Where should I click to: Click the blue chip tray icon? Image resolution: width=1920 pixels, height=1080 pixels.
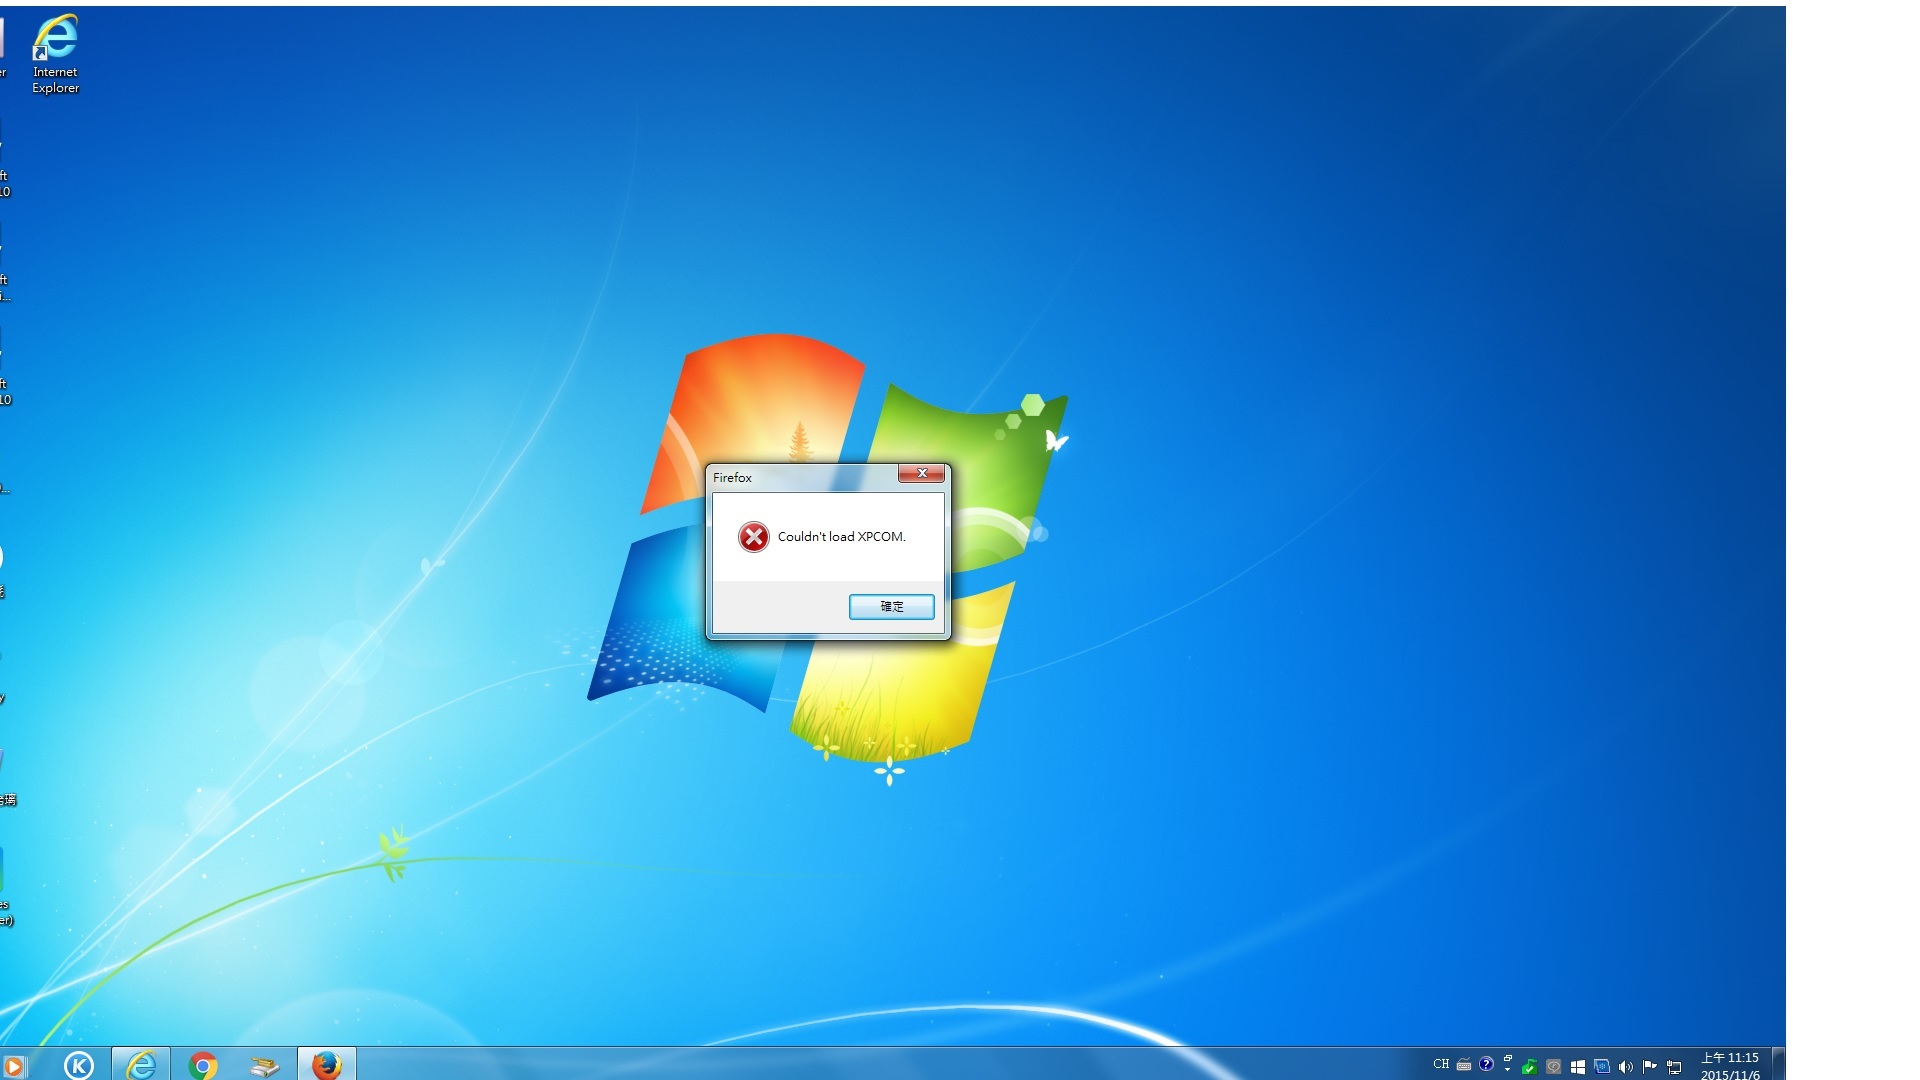(x=1602, y=1067)
